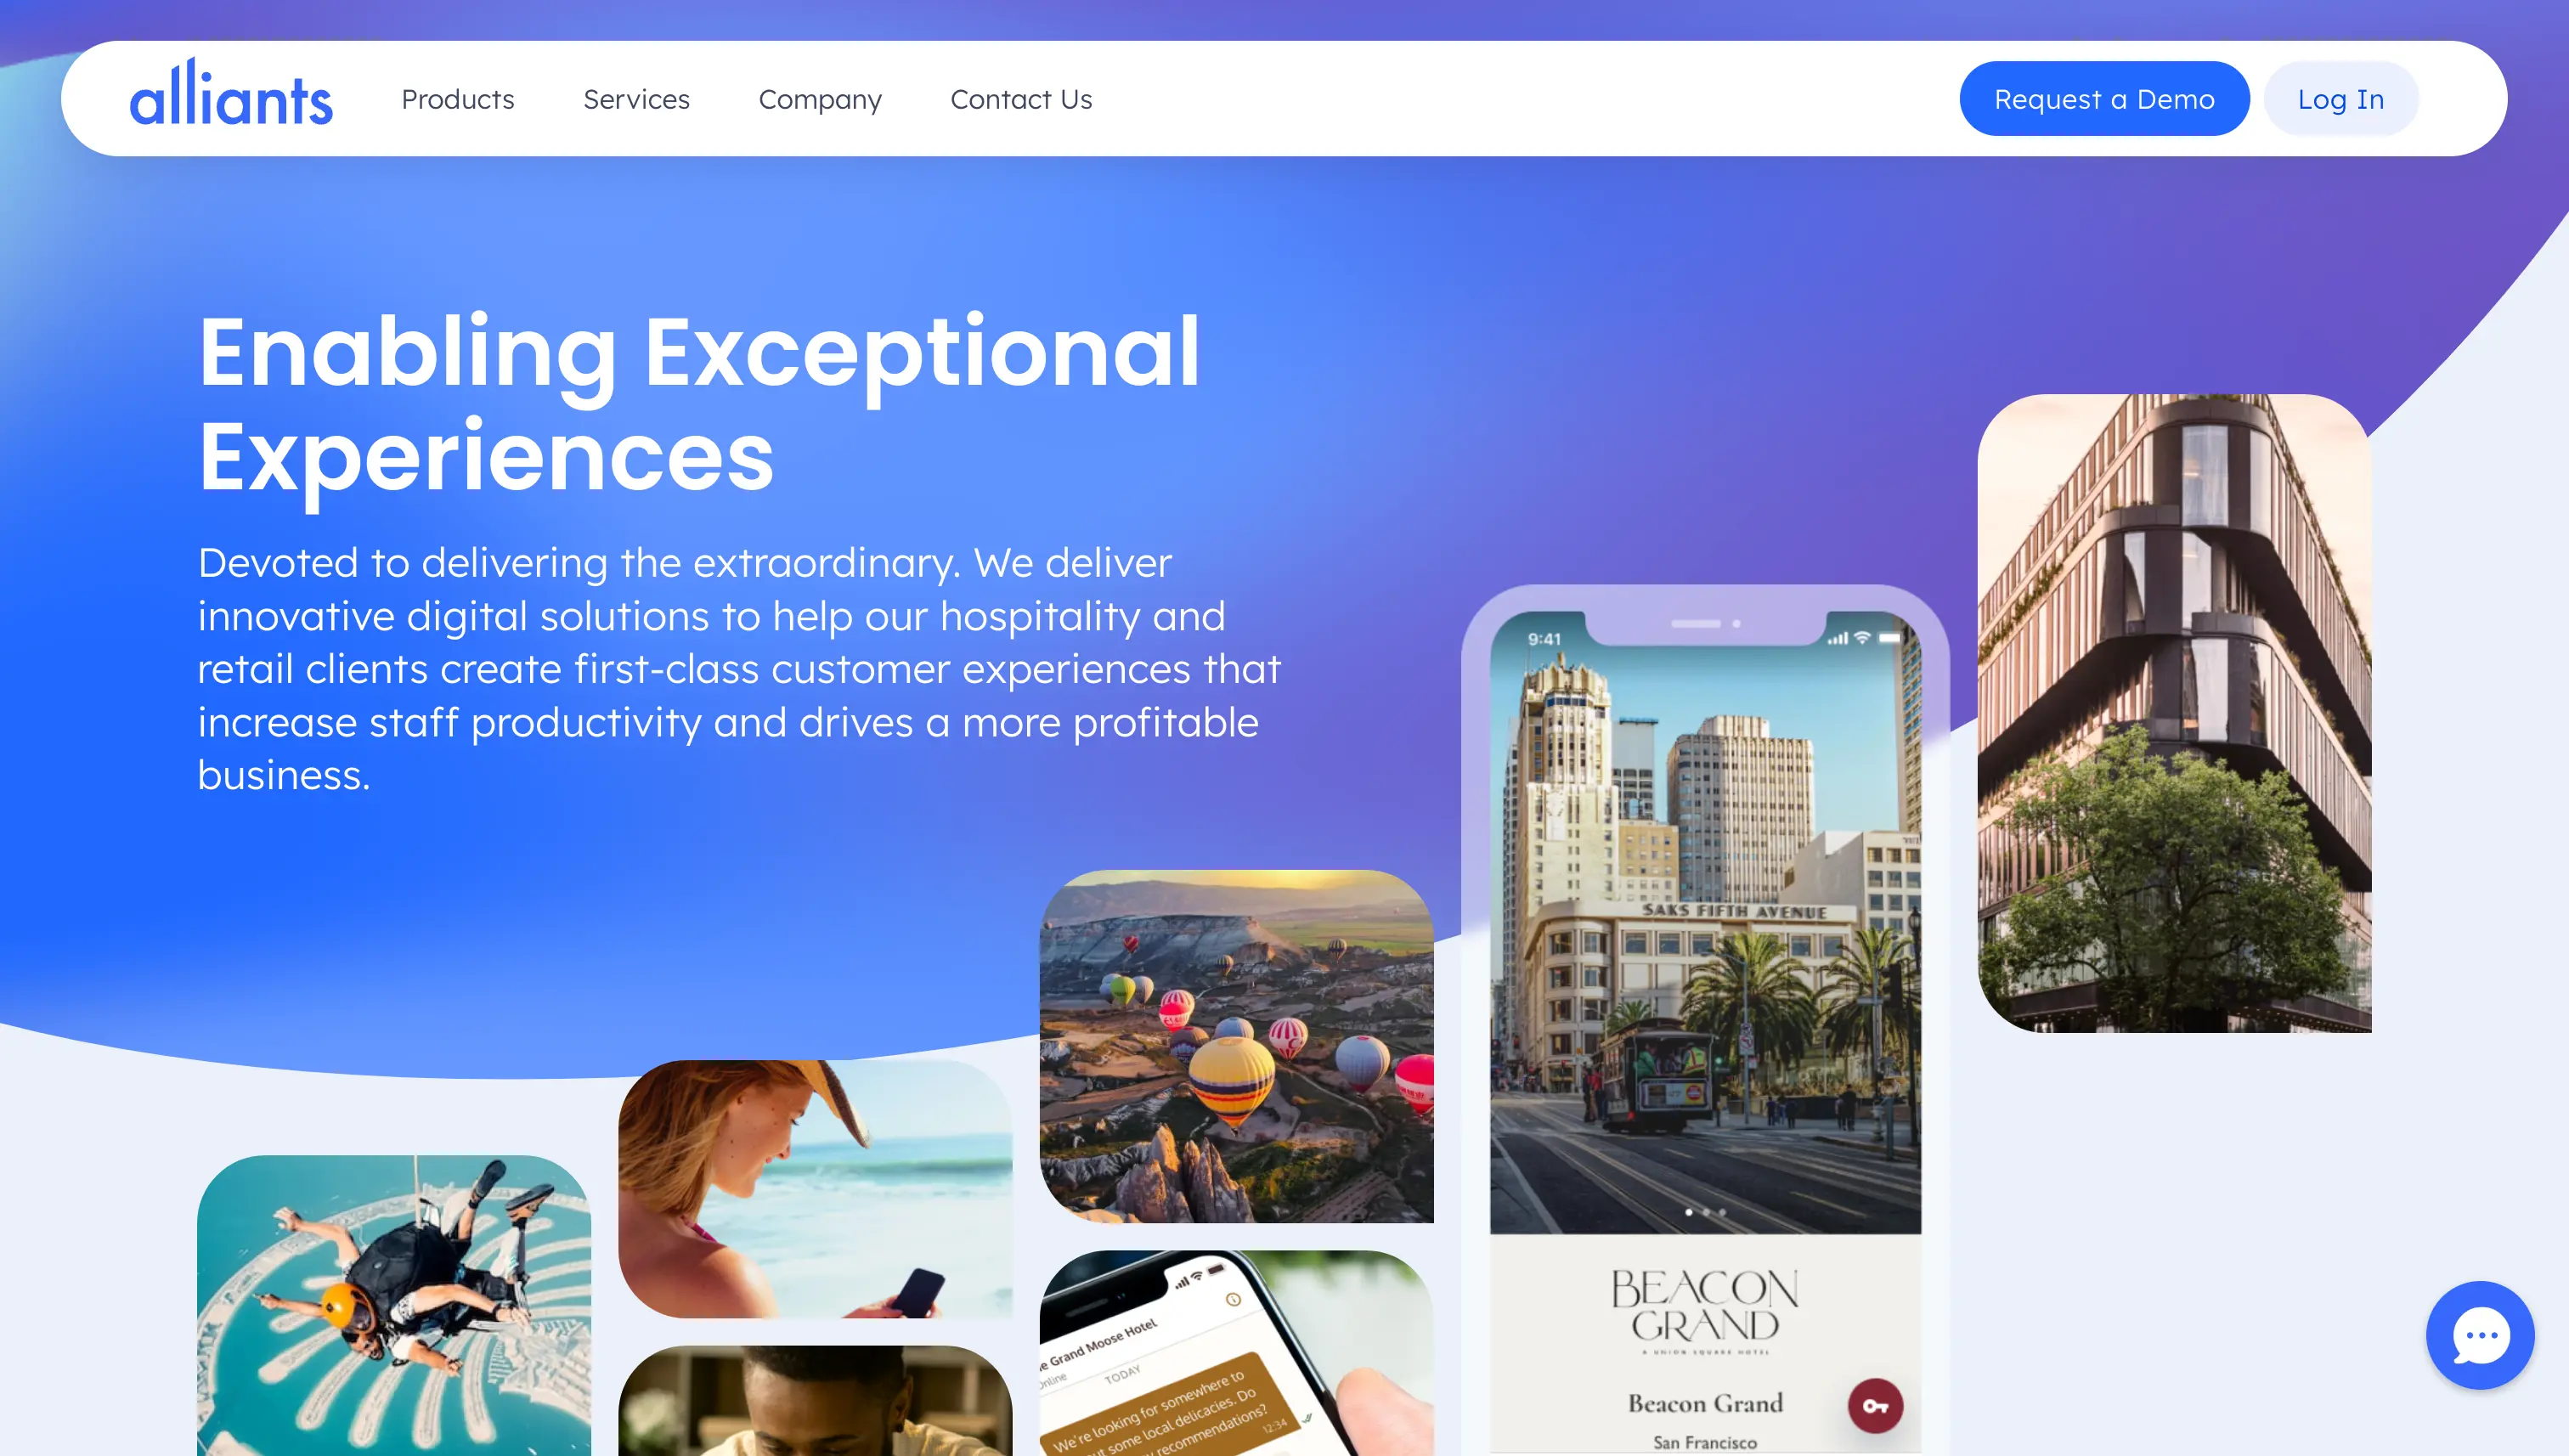This screenshot has height=1456, width=2569.
Task: Expand the Services dropdown menu
Action: [635, 97]
